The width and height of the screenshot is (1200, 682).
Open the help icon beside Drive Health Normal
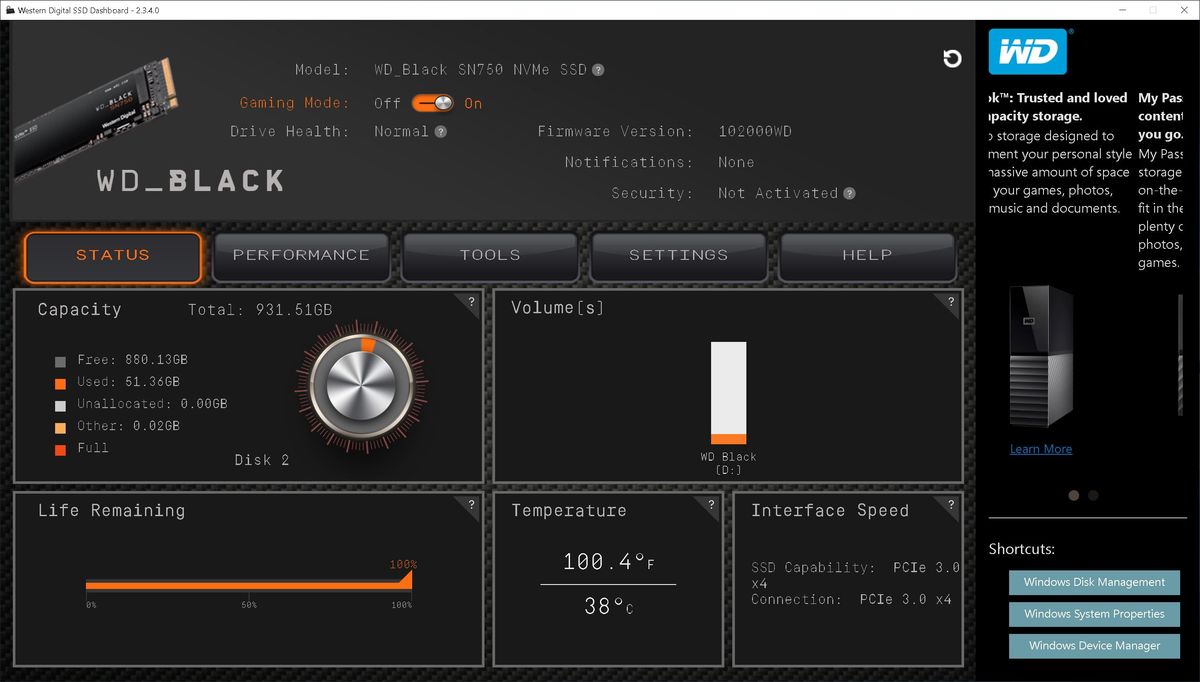[x=441, y=131]
